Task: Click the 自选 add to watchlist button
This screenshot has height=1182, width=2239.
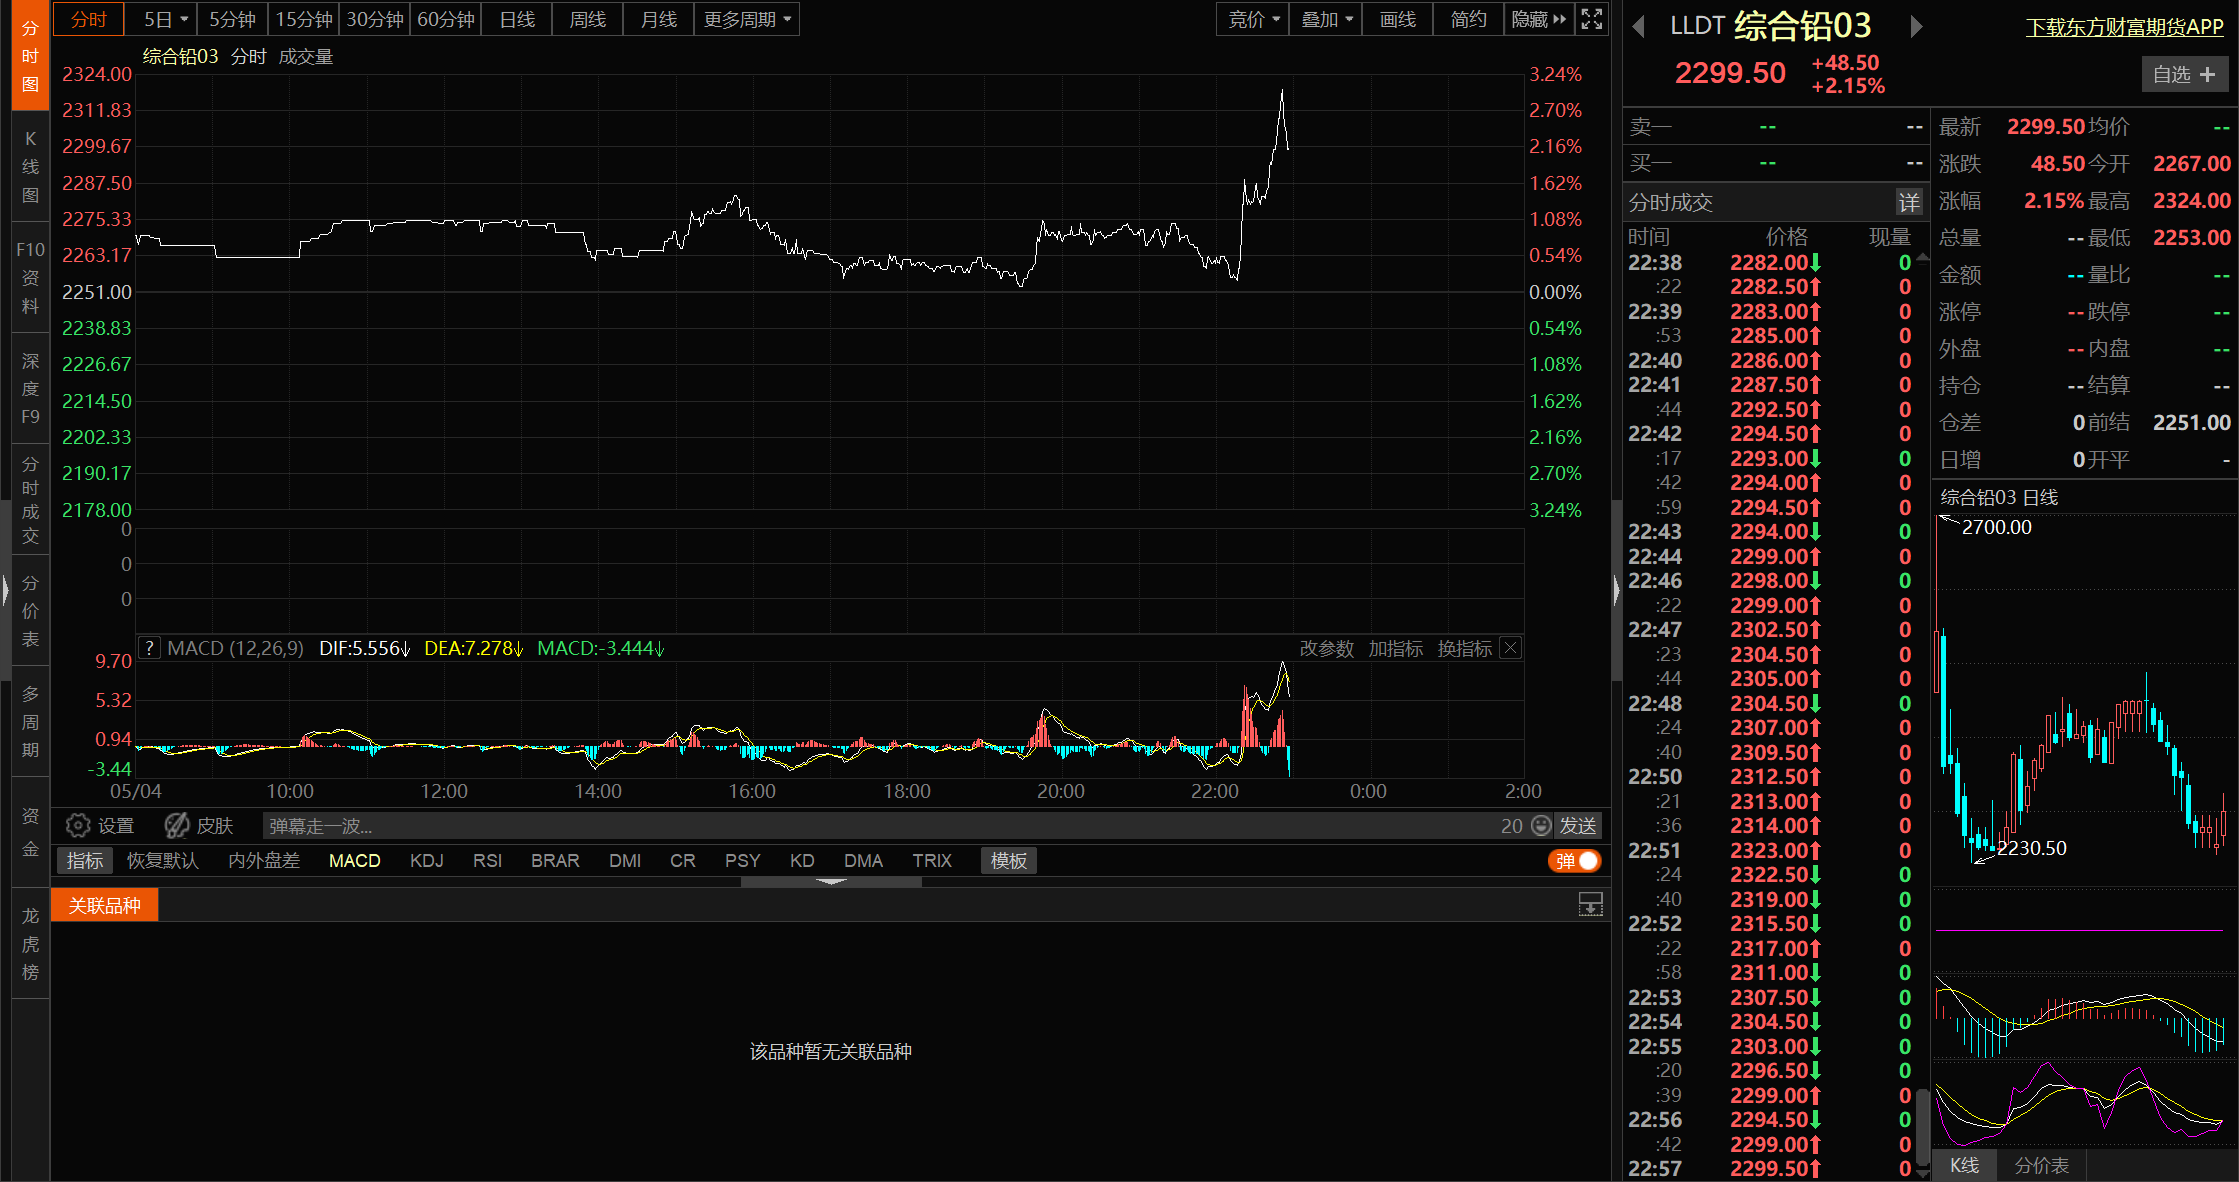Action: [2184, 75]
